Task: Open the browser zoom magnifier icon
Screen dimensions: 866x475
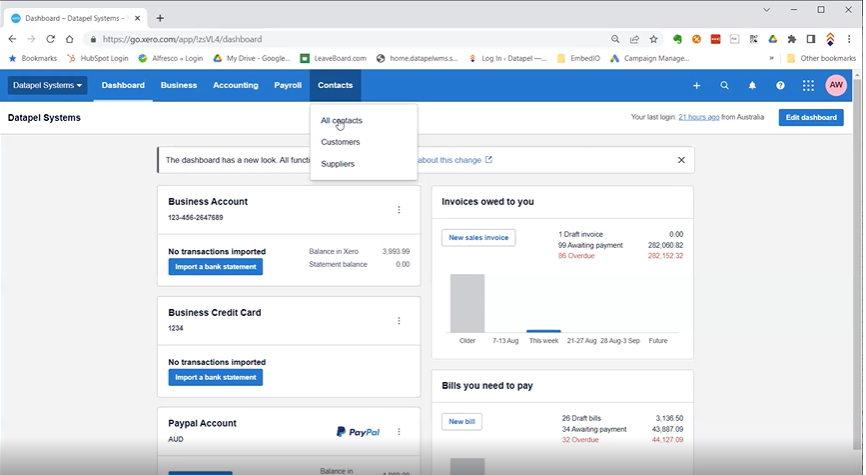Action: [615, 39]
